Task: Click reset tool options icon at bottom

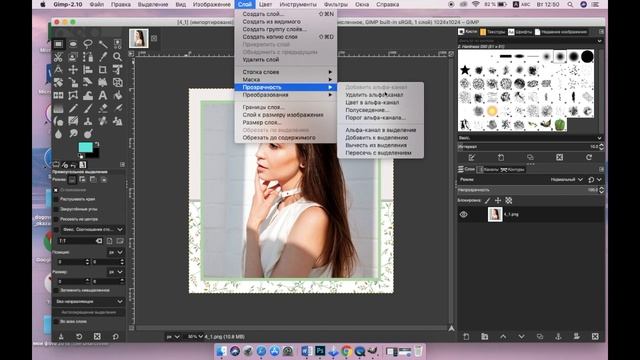Action: pyautogui.click(x=116, y=337)
